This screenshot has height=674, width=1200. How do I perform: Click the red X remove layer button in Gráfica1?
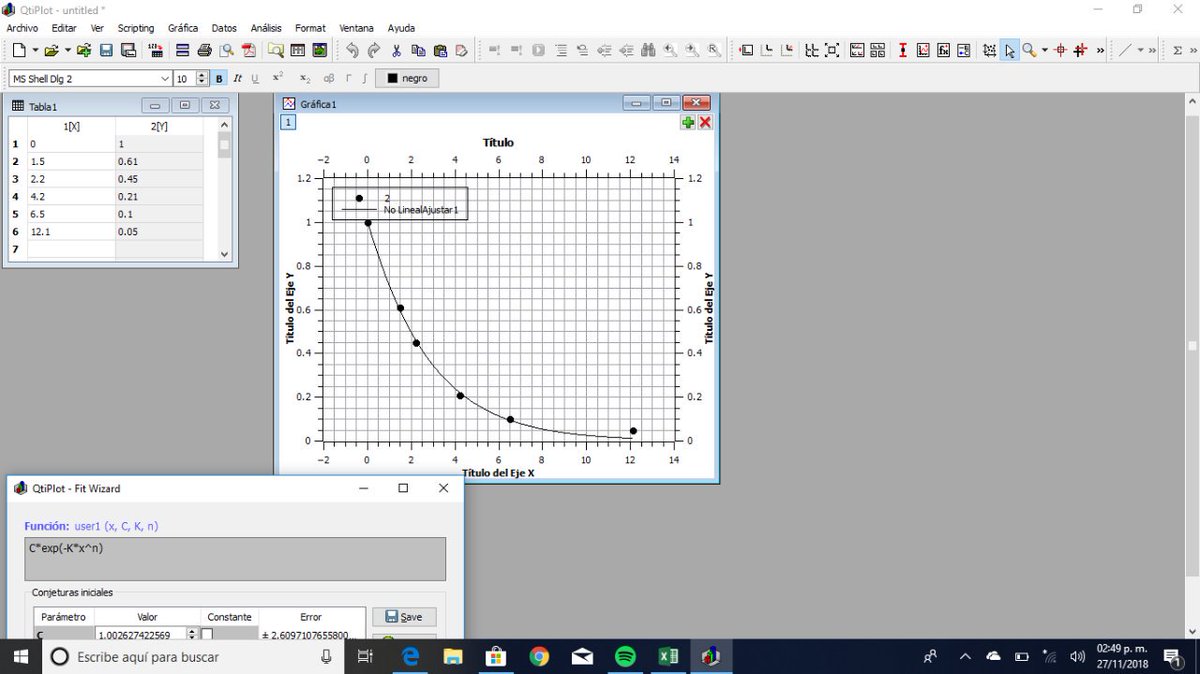point(705,122)
